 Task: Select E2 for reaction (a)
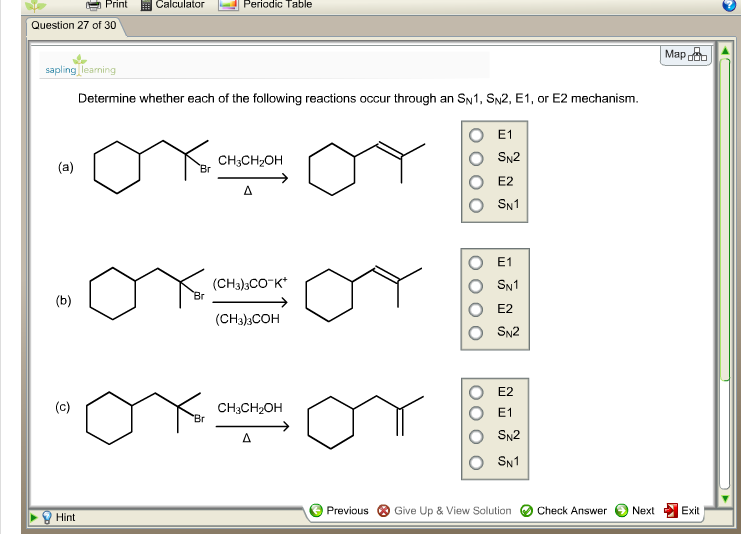click(476, 181)
